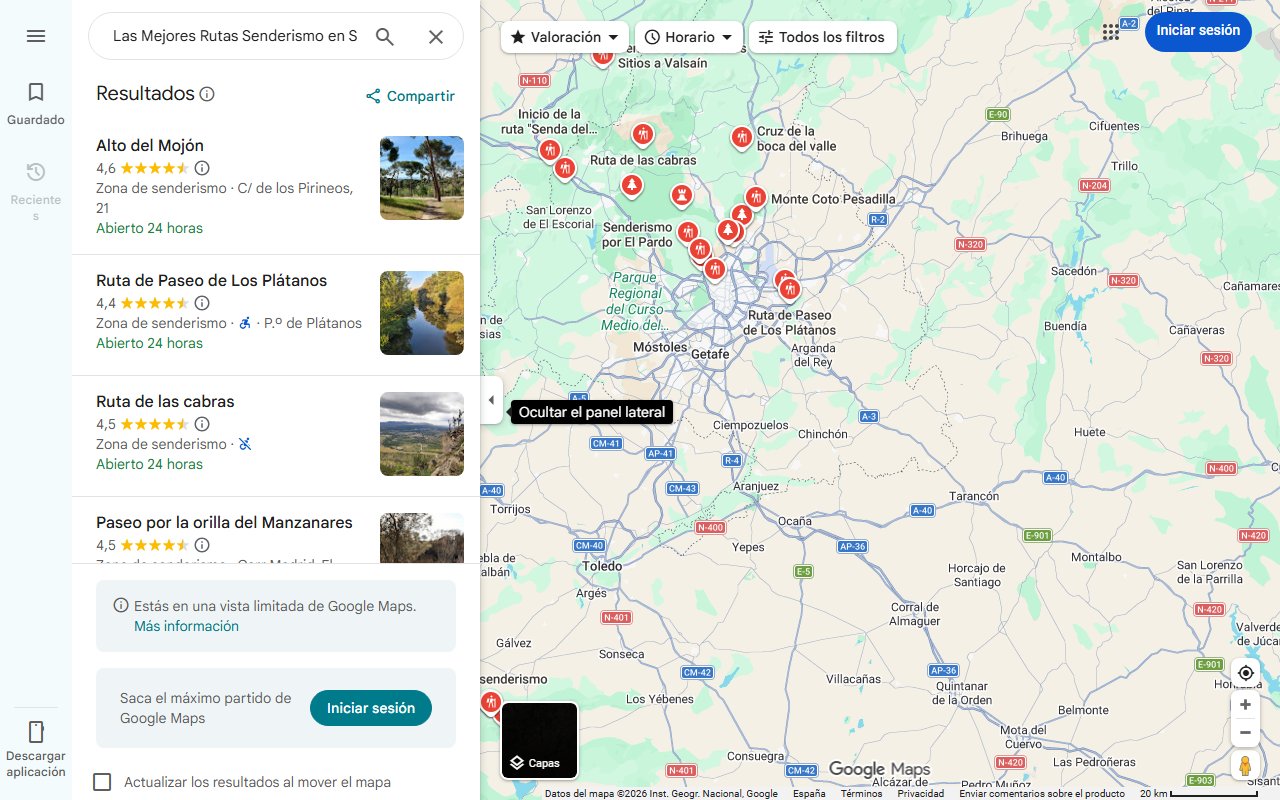Open Todos los filtros options
The image size is (1280, 800).
pyautogui.click(x=822, y=36)
